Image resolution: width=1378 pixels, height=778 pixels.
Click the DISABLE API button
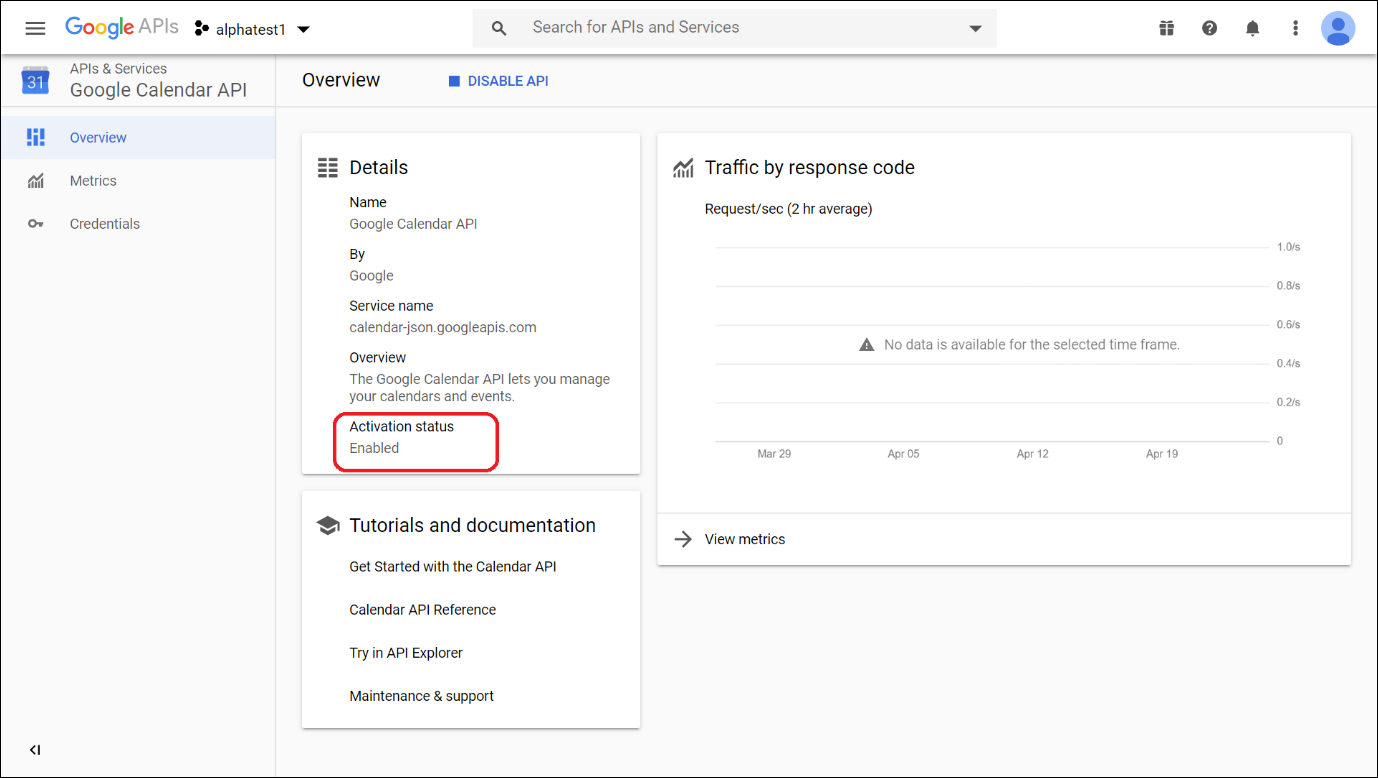click(498, 81)
